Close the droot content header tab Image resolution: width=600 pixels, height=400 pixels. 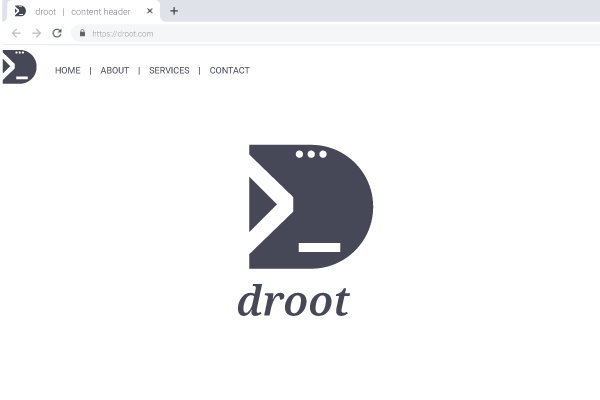click(150, 11)
